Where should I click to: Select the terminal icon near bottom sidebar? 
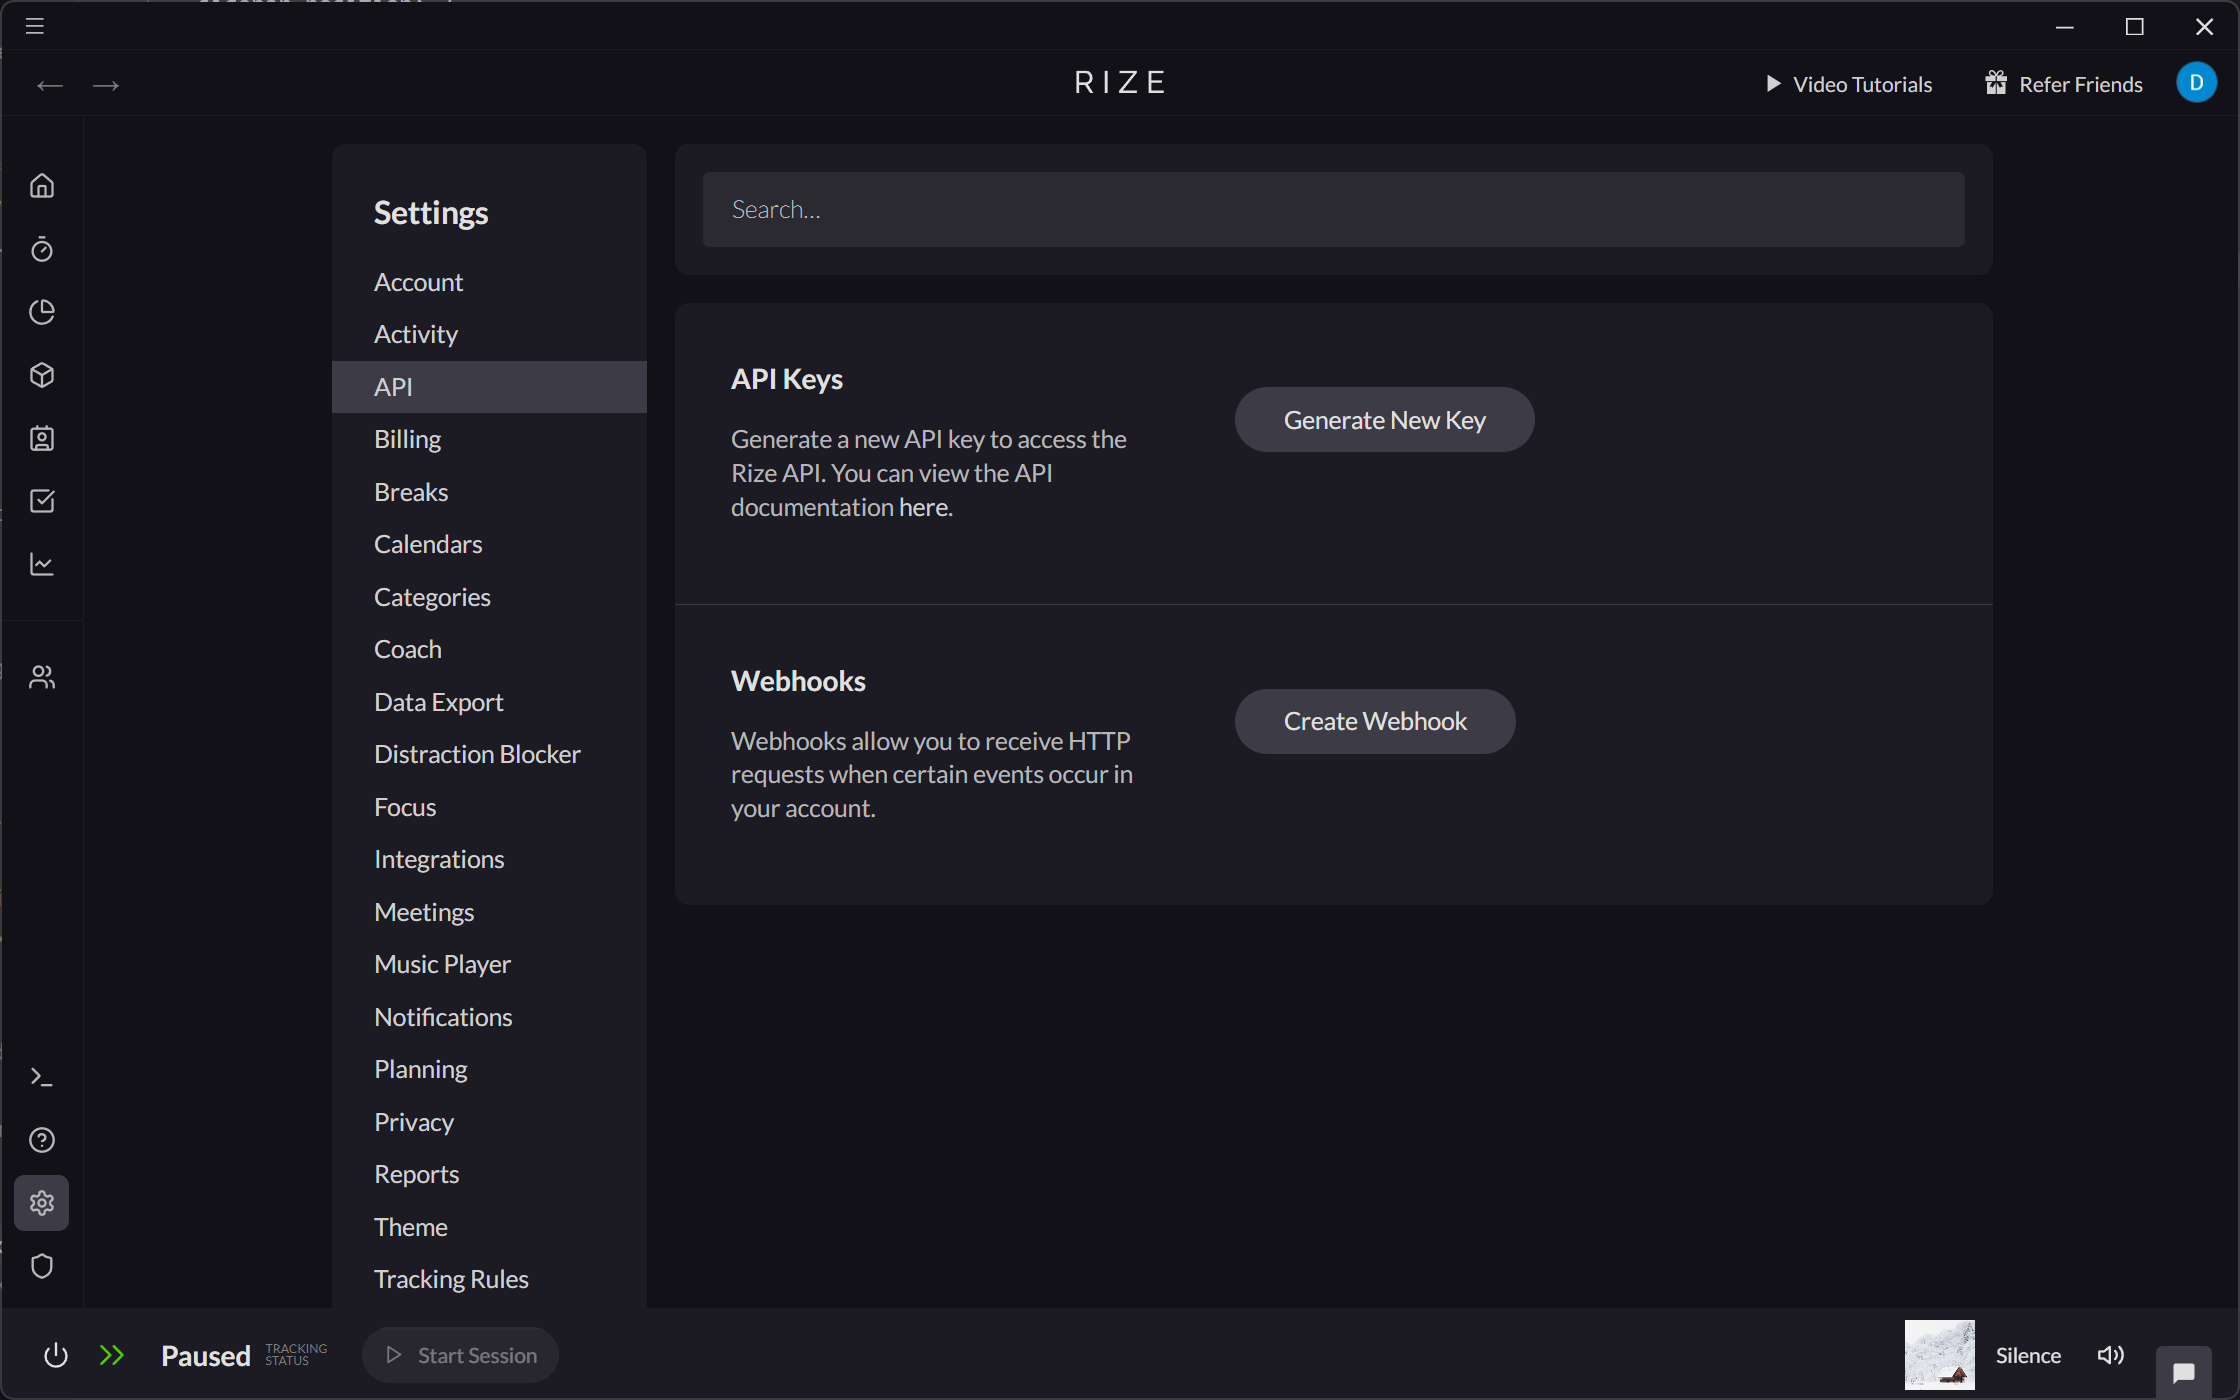coord(42,1076)
